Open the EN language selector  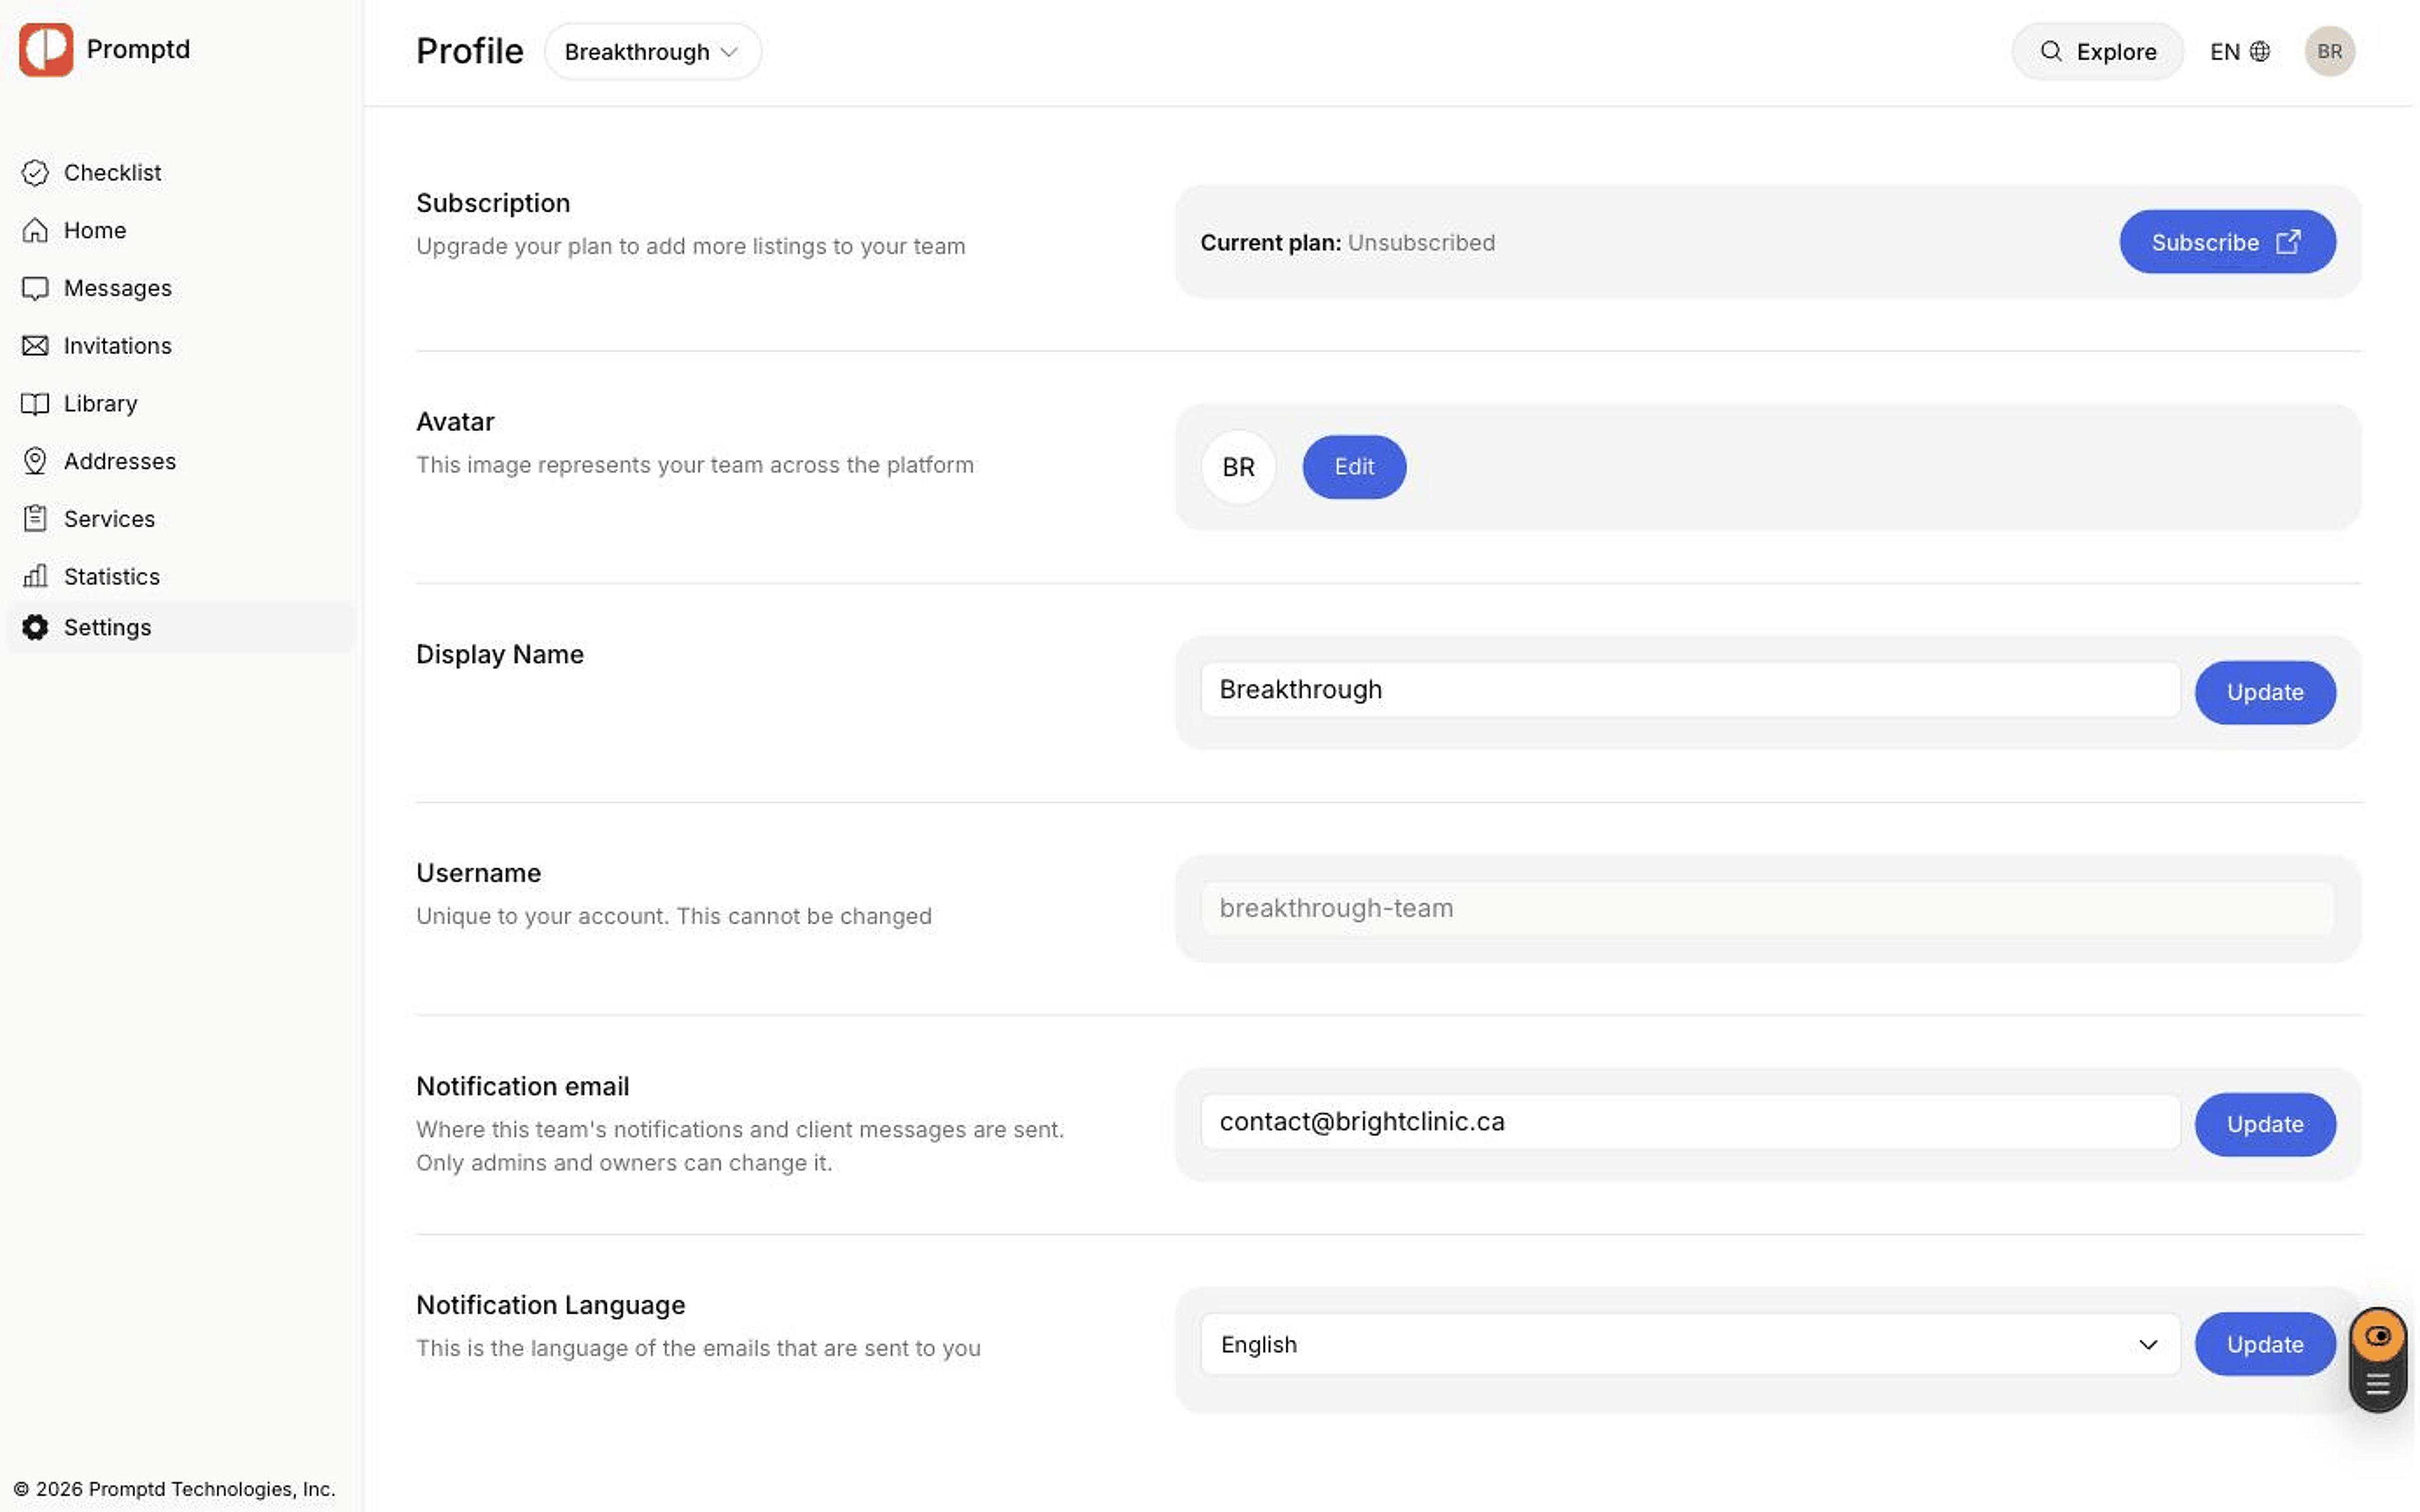click(2239, 51)
